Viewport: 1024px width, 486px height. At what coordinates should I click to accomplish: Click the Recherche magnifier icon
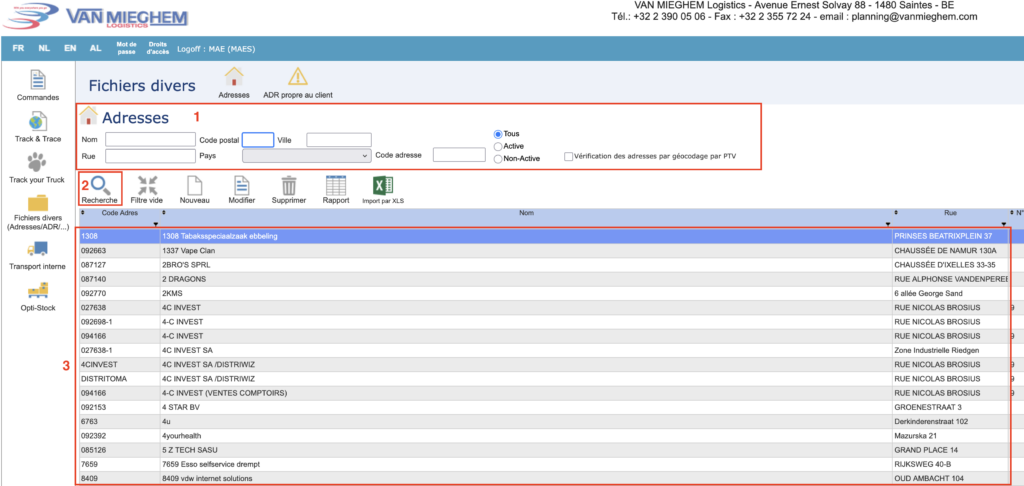[x=100, y=186]
